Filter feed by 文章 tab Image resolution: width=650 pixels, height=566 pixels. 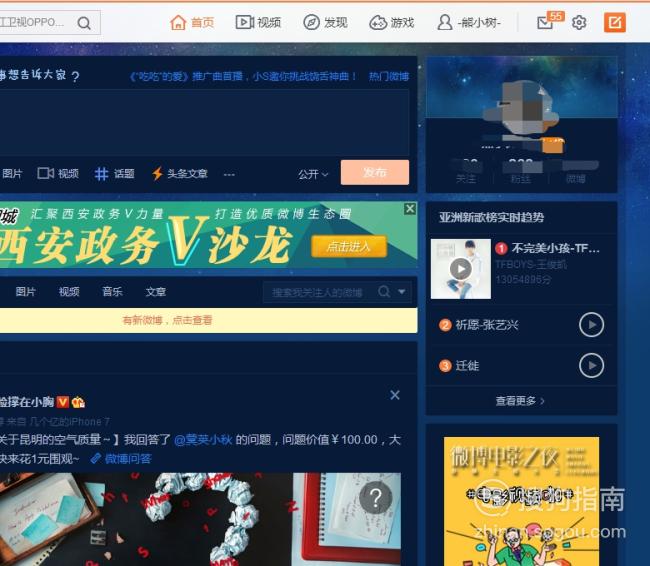pos(156,292)
